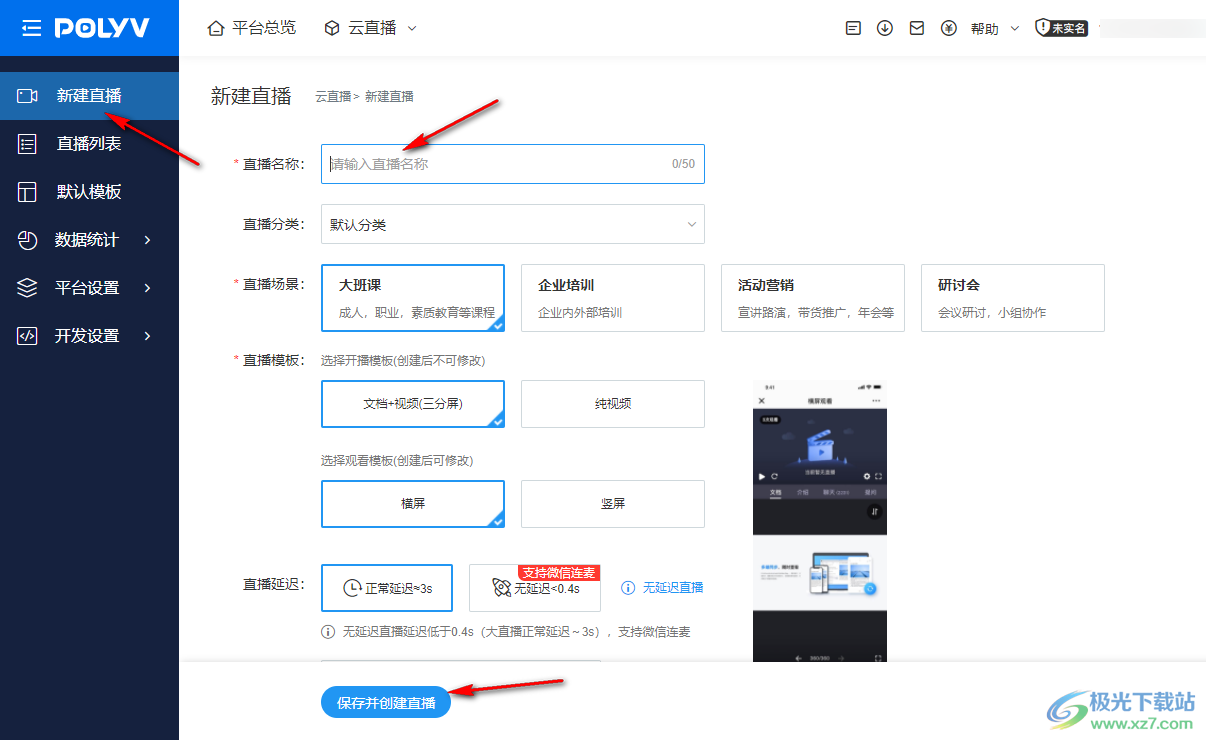Switch viewing template to 竖屏

pyautogui.click(x=612, y=504)
